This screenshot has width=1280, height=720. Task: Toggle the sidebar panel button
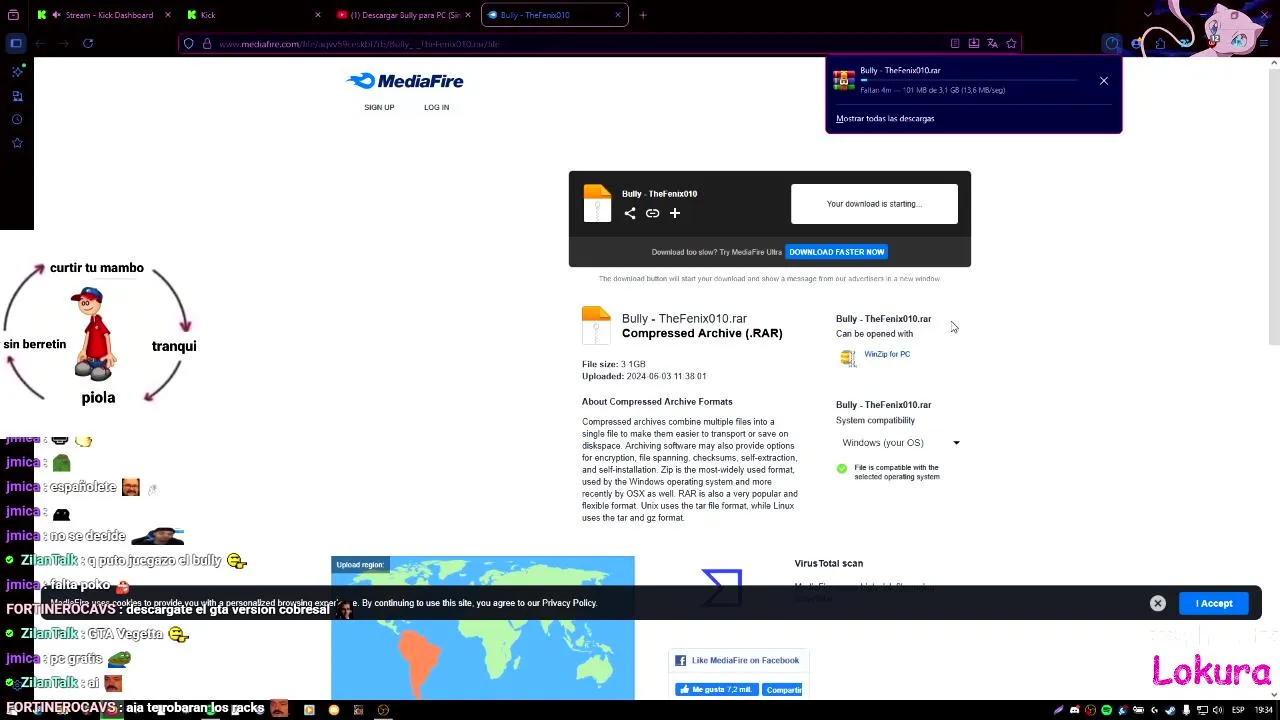16,43
